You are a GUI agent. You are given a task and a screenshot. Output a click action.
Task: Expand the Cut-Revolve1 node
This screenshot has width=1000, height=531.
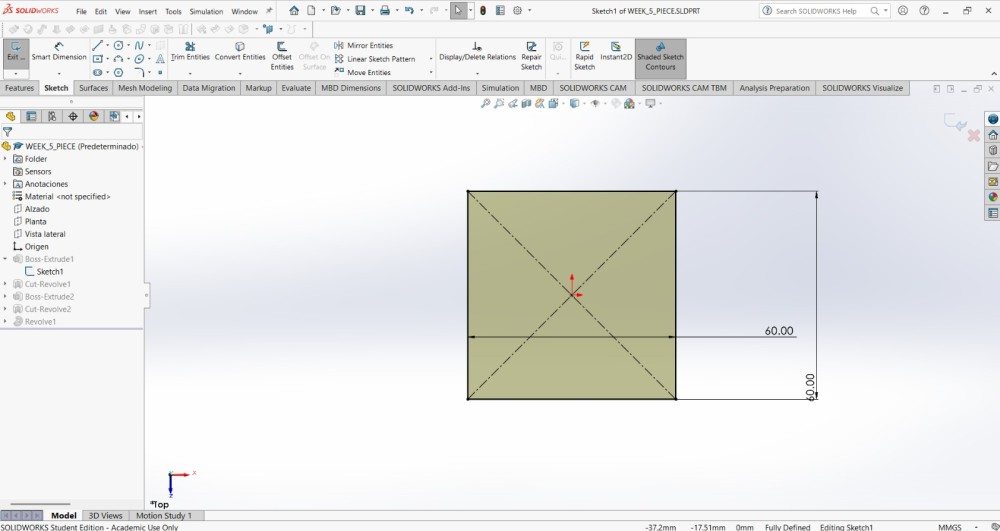pyautogui.click(x=5, y=284)
